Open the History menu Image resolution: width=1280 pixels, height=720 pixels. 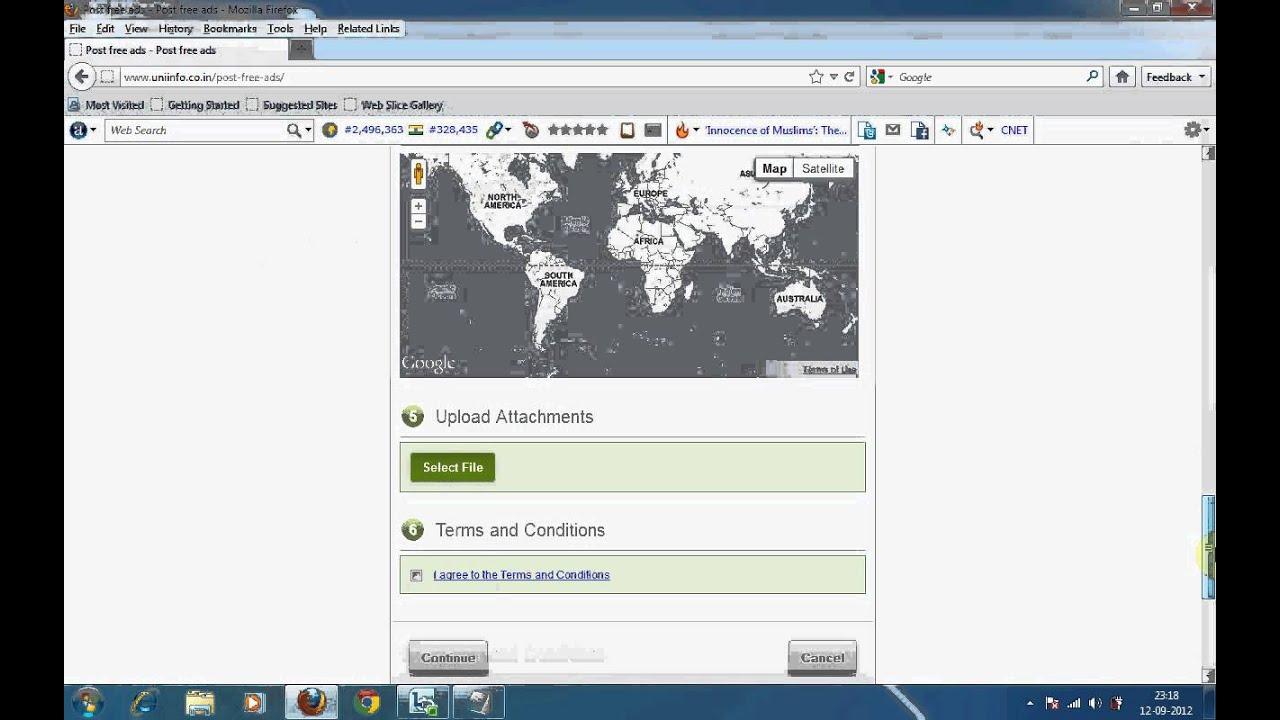175,29
